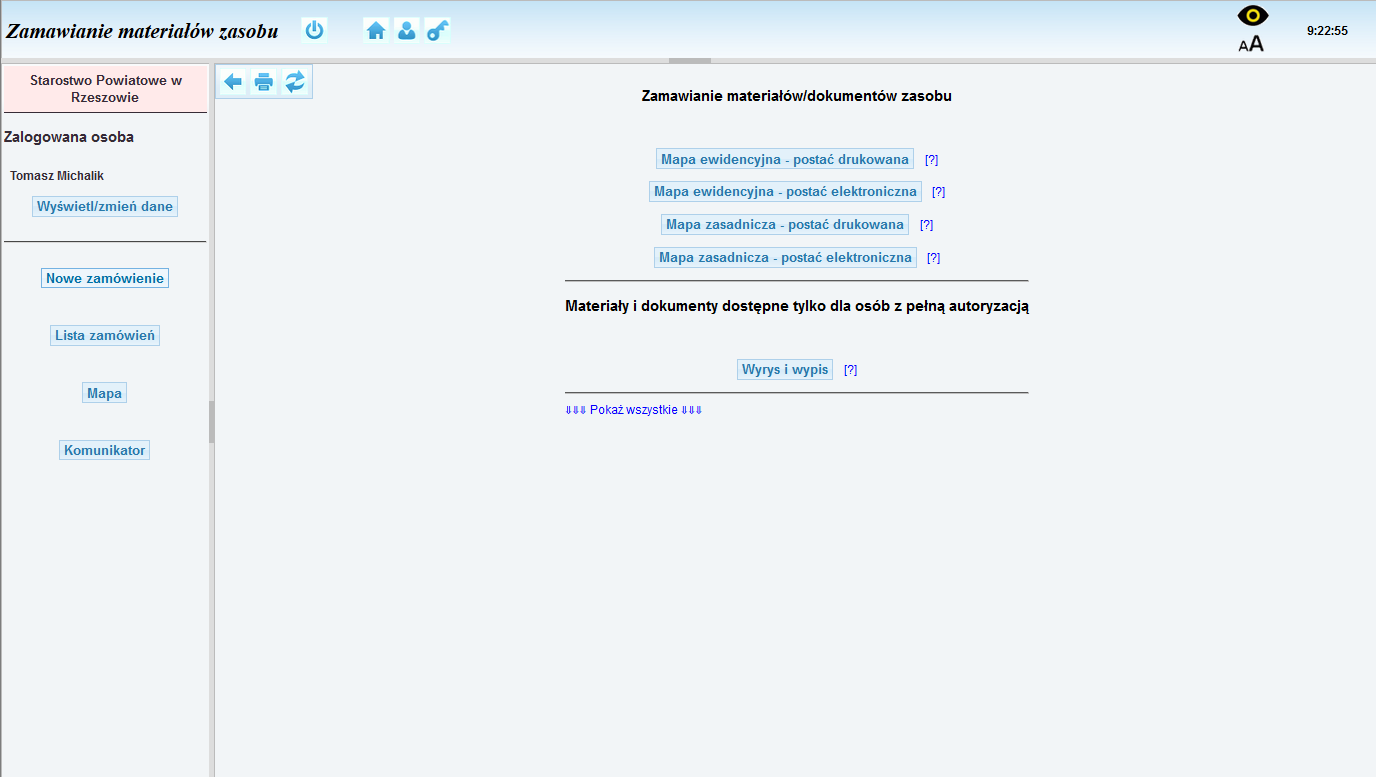
Task: Open Lista zamówień in sidebar
Action: (105, 336)
